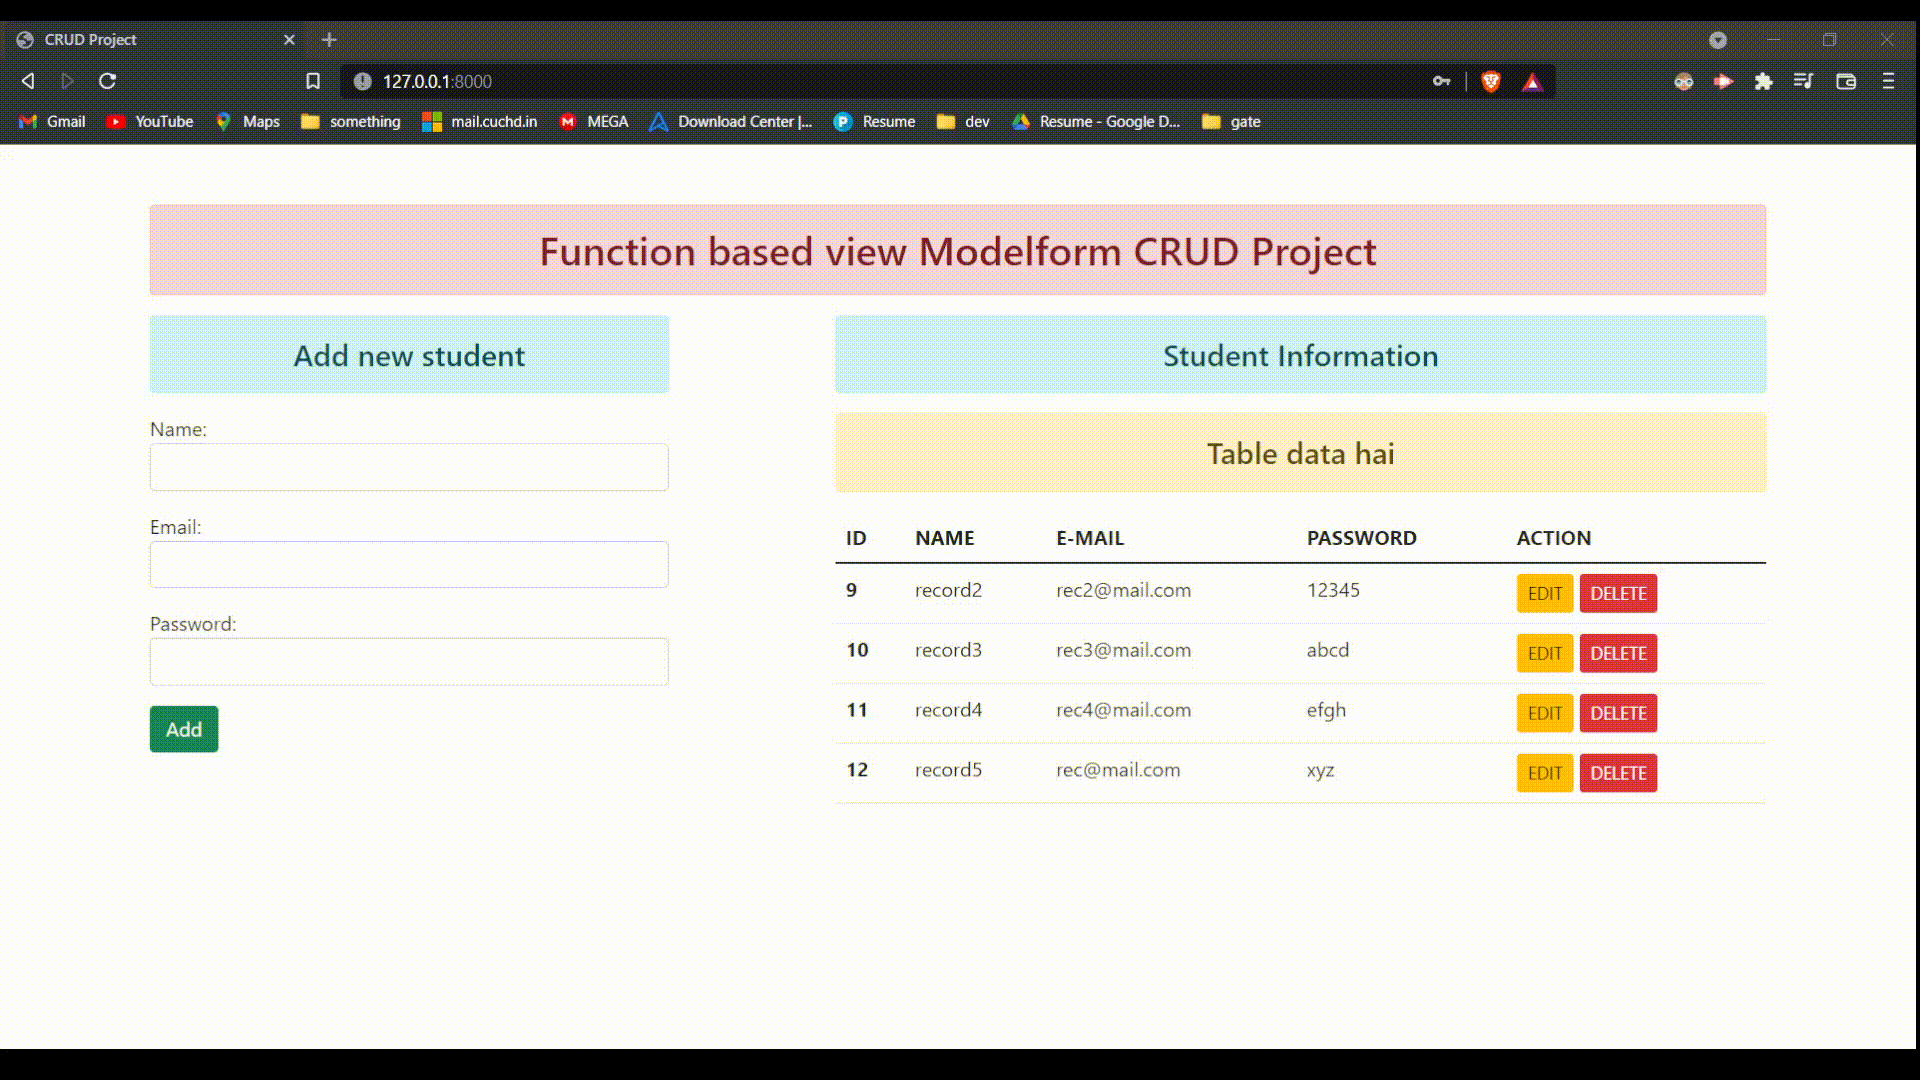Click the browser reload icon
Viewport: 1920px width, 1080px height.
[107, 81]
